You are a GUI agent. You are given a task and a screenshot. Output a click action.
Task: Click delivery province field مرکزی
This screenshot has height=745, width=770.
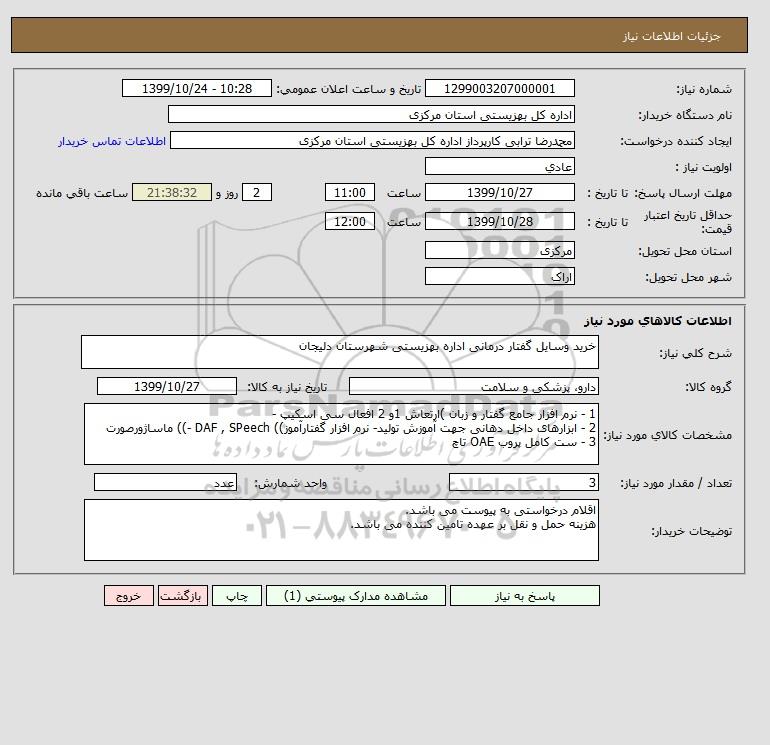point(499,250)
